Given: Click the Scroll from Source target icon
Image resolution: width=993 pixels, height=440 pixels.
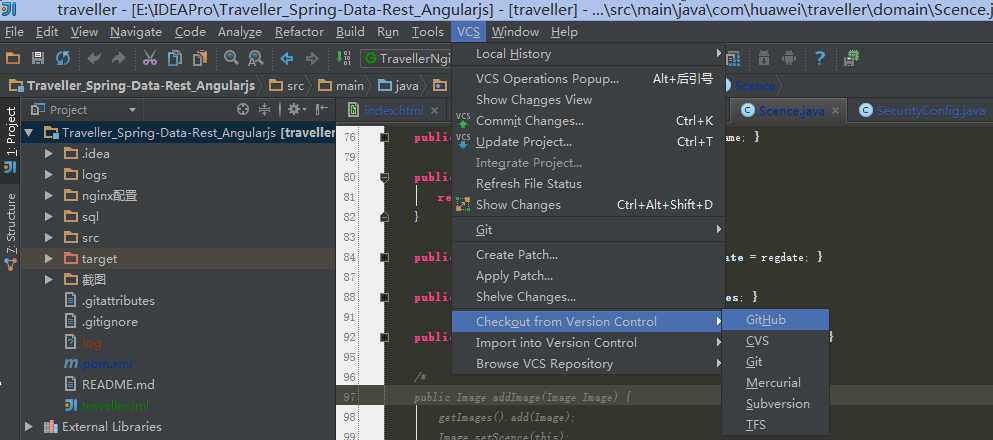Looking at the screenshot, I should (243, 110).
